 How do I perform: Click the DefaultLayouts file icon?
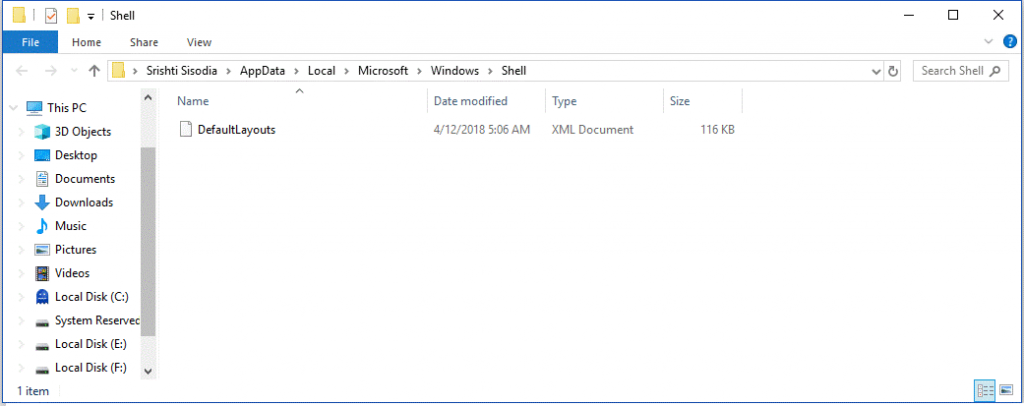coord(186,130)
